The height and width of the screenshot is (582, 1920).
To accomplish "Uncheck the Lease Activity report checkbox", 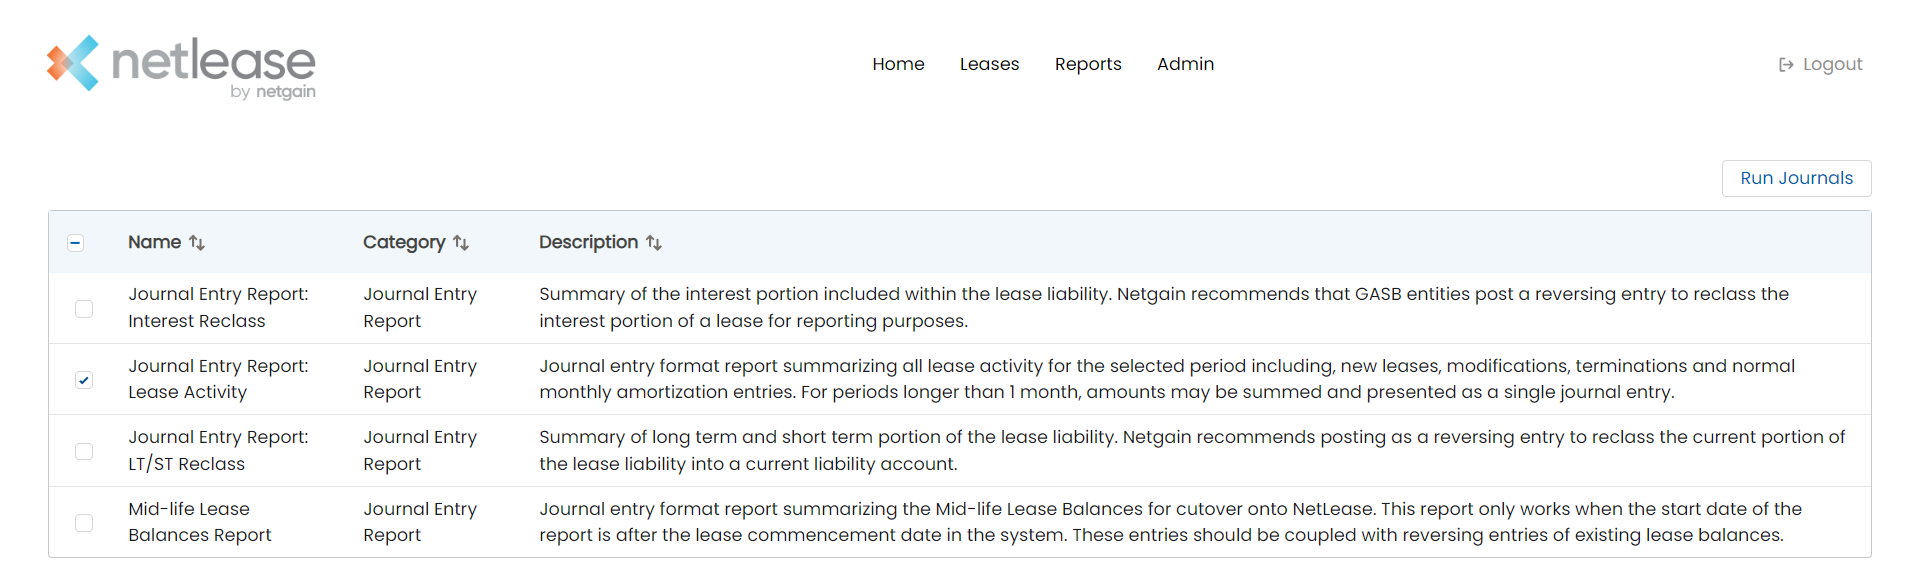I will 84,380.
